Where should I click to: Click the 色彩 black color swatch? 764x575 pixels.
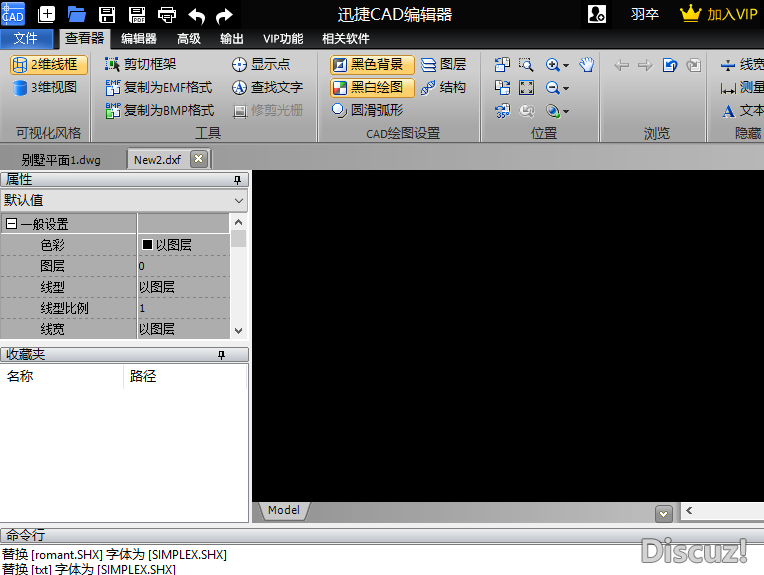click(x=147, y=245)
